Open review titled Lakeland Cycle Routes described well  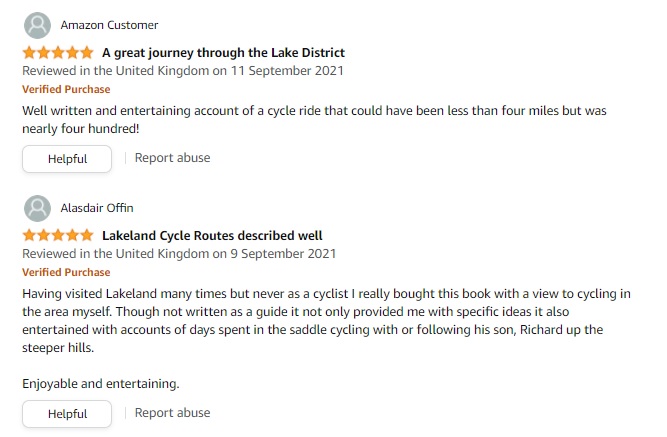coord(212,235)
